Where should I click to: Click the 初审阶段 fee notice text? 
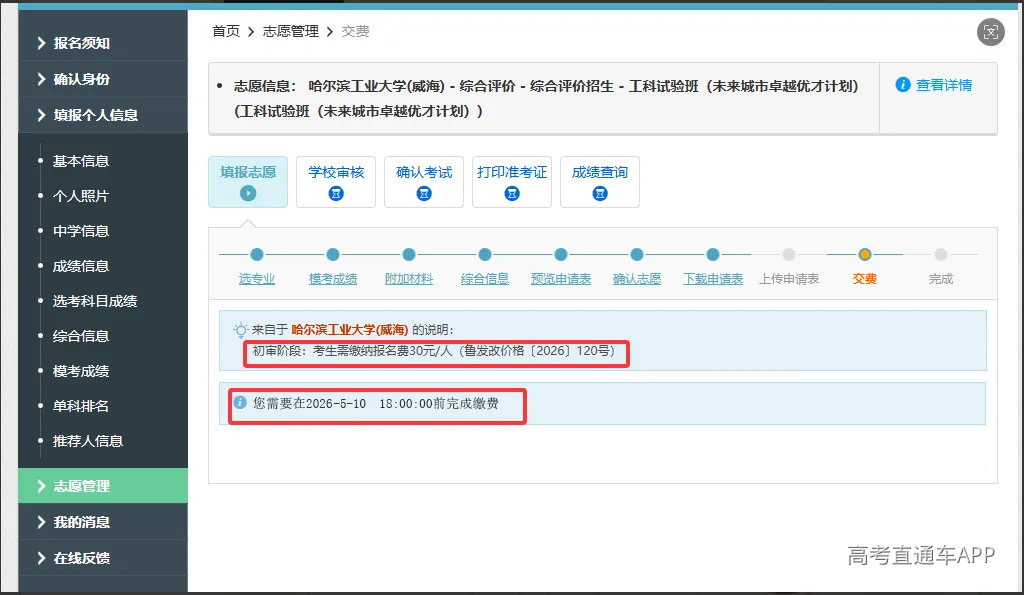pos(434,351)
